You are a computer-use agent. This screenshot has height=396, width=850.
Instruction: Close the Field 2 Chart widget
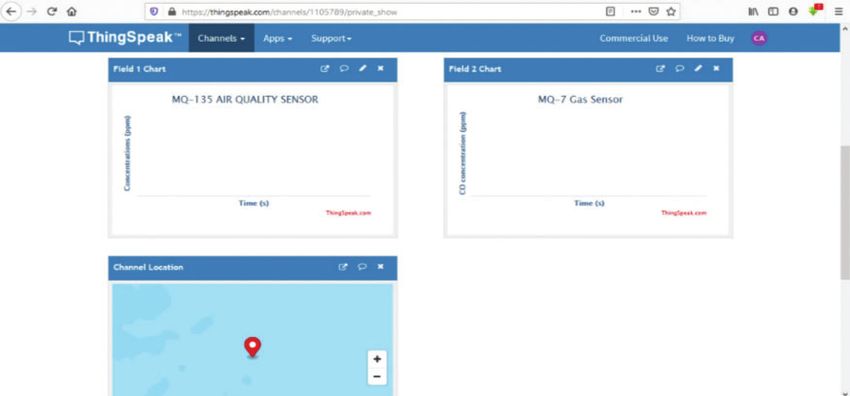point(716,68)
